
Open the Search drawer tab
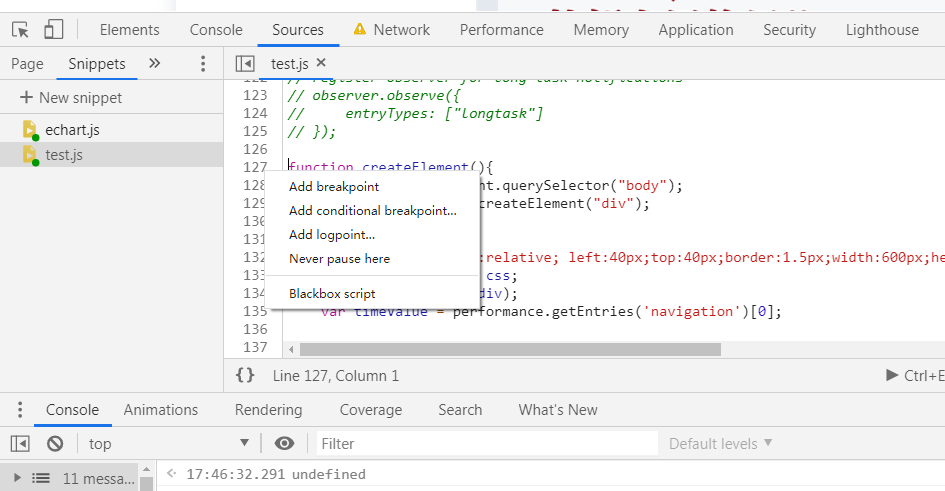460,410
